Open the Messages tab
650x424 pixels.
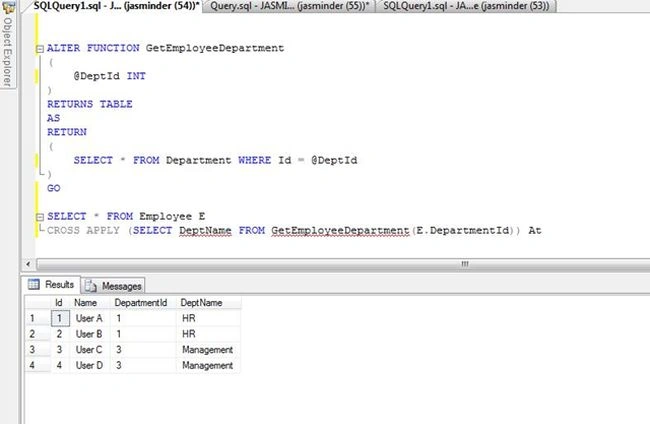(x=113, y=286)
